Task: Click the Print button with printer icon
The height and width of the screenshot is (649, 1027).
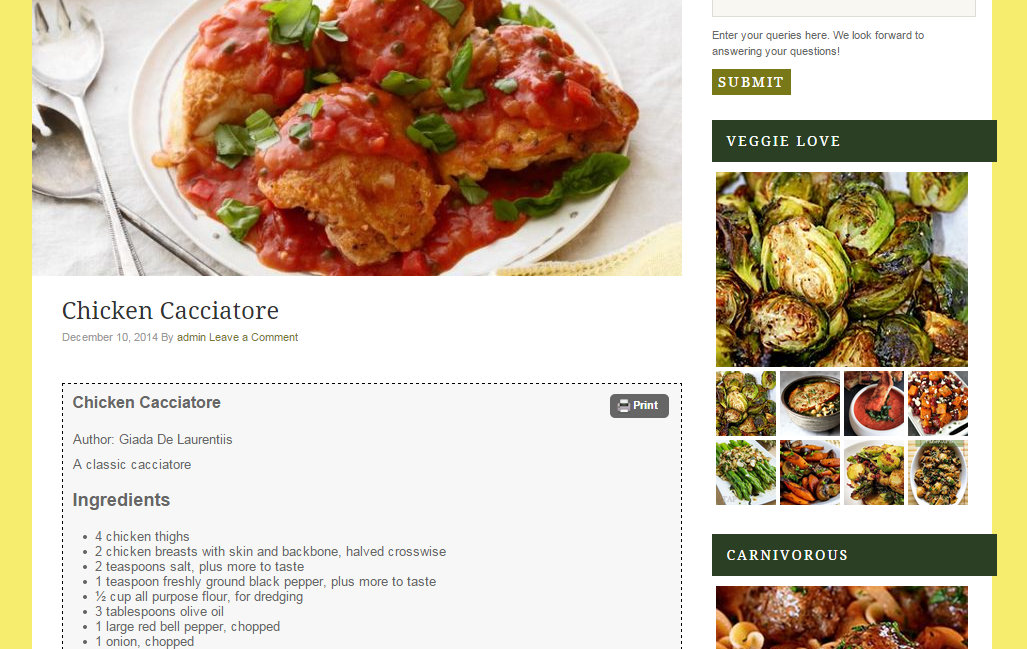Action: [x=639, y=405]
